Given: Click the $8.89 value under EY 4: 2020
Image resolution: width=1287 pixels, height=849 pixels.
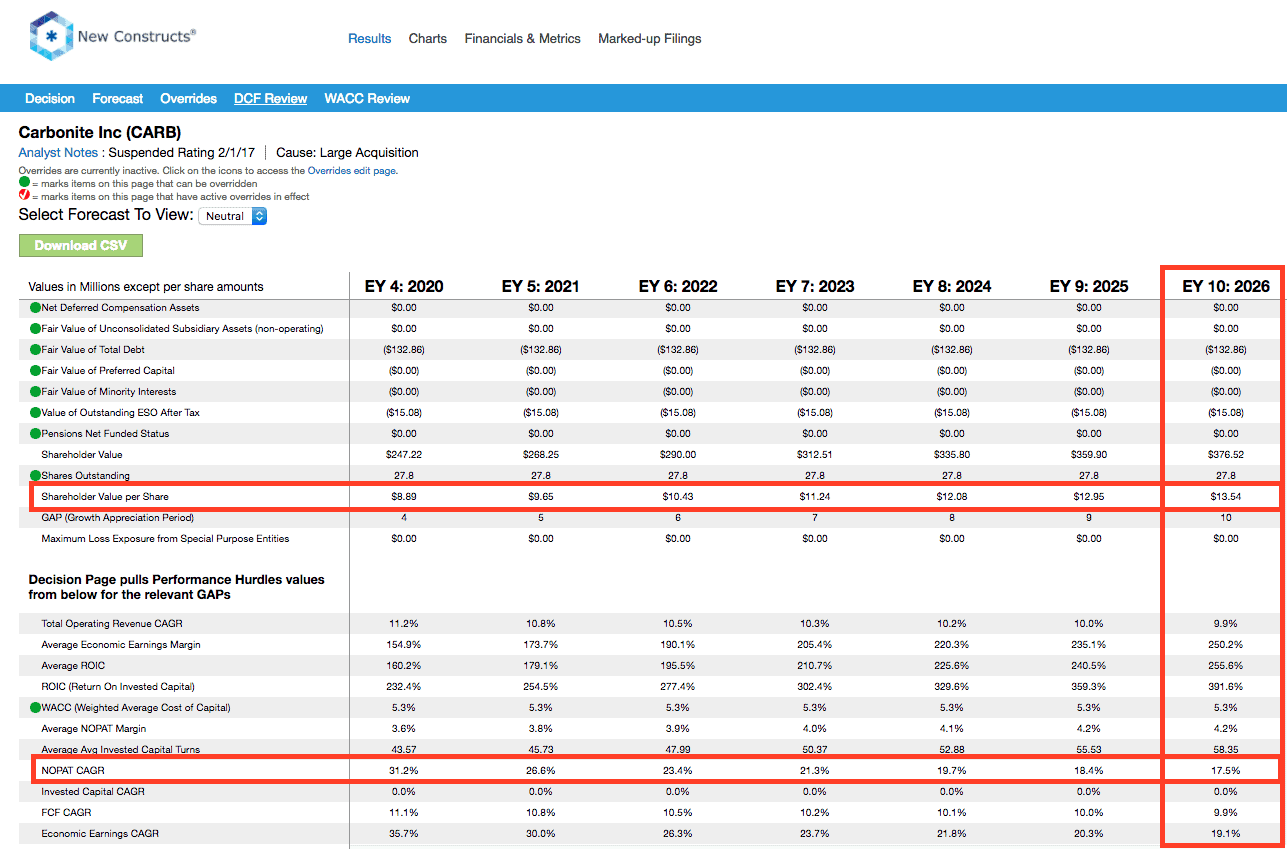Looking at the screenshot, I should pyautogui.click(x=404, y=497).
